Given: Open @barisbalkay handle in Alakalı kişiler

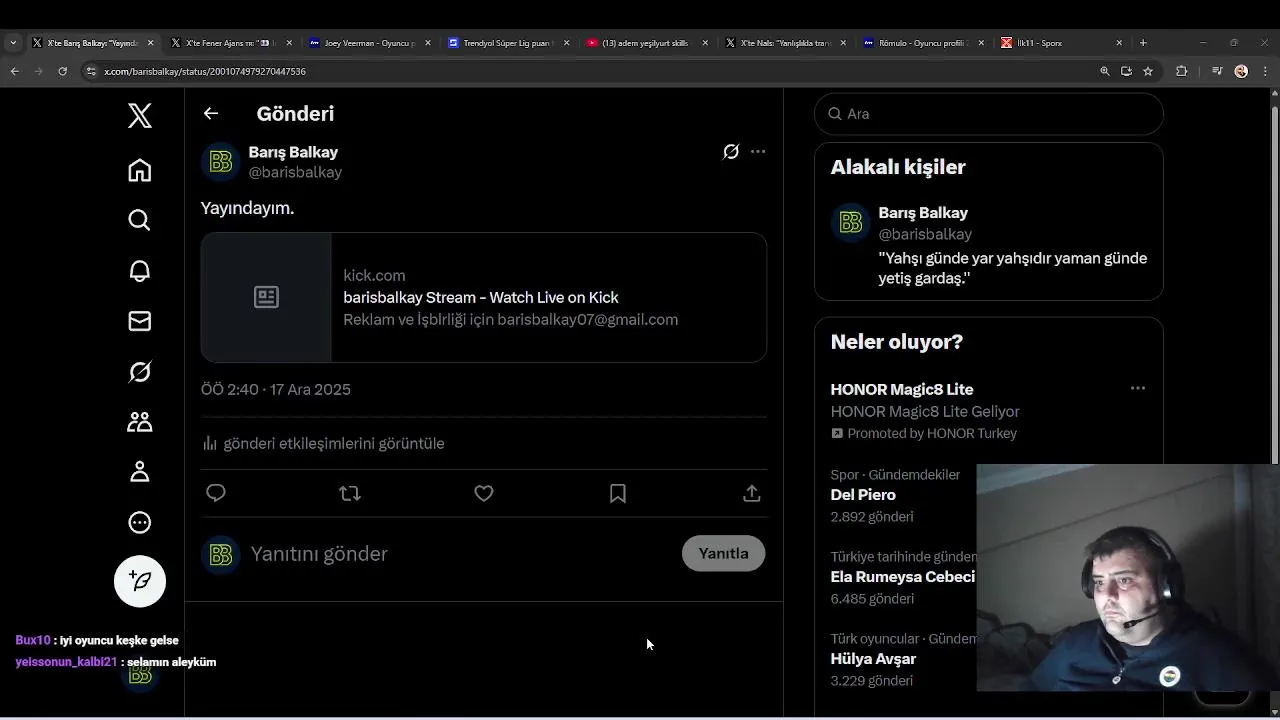Looking at the screenshot, I should (925, 234).
